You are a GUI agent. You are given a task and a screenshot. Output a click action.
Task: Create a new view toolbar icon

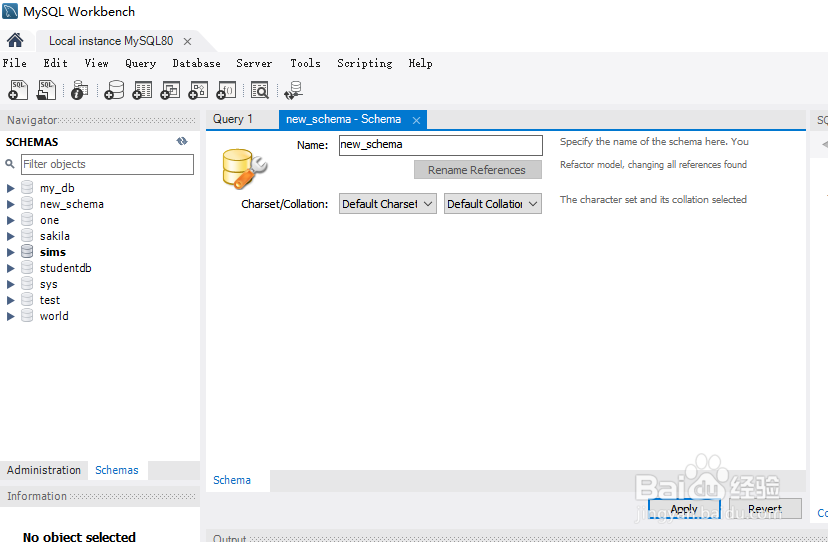pyautogui.click(x=170, y=90)
